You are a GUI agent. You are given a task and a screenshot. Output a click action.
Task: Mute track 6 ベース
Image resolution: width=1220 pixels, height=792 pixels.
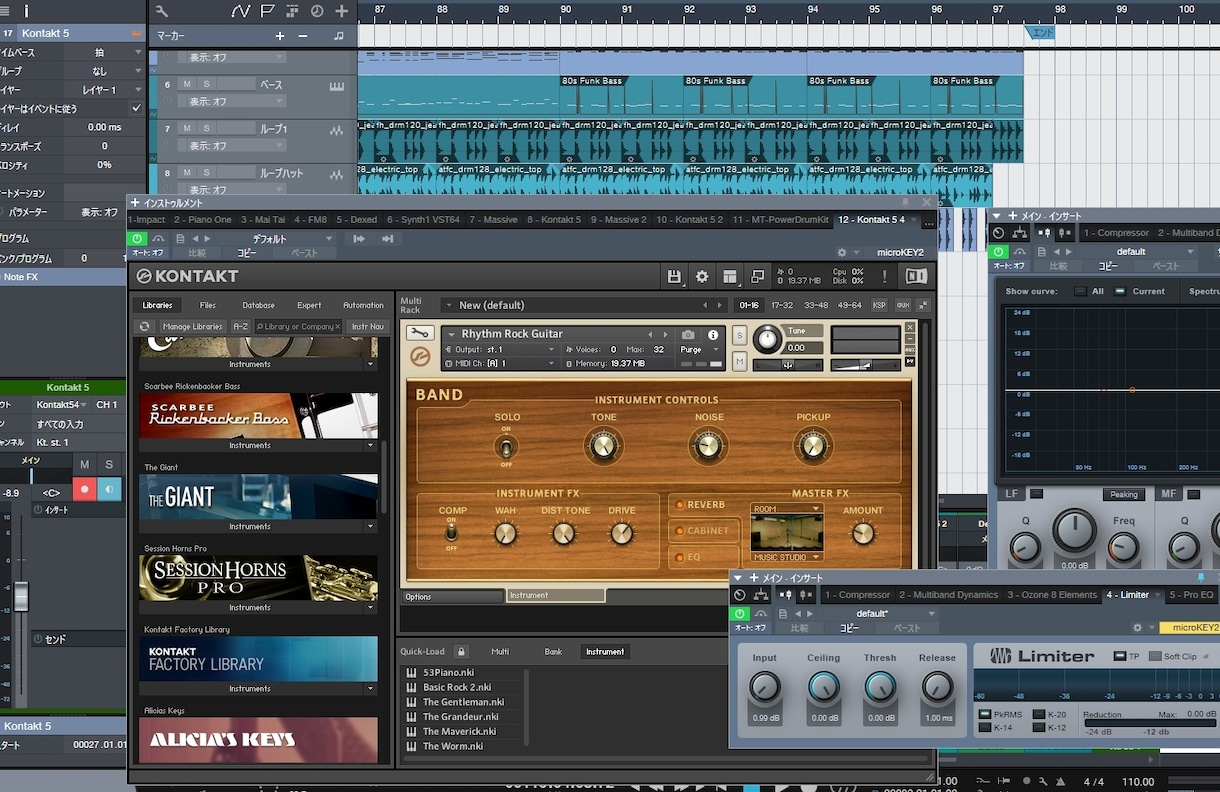pos(187,84)
